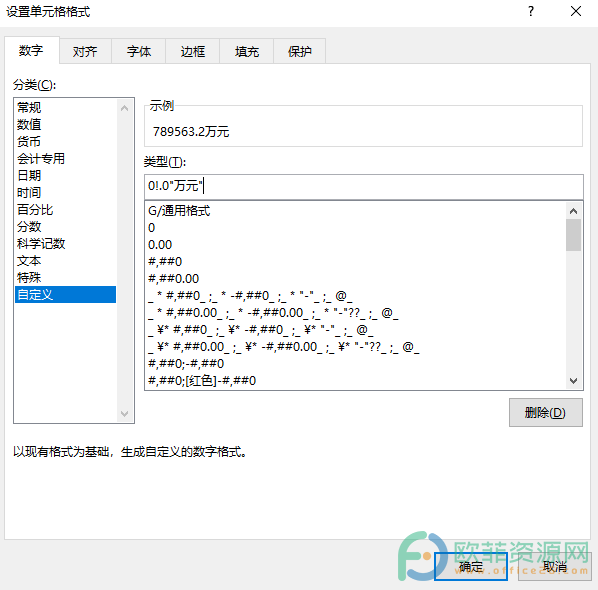Select 日期 category
598x590 pixels.
(x=66, y=175)
